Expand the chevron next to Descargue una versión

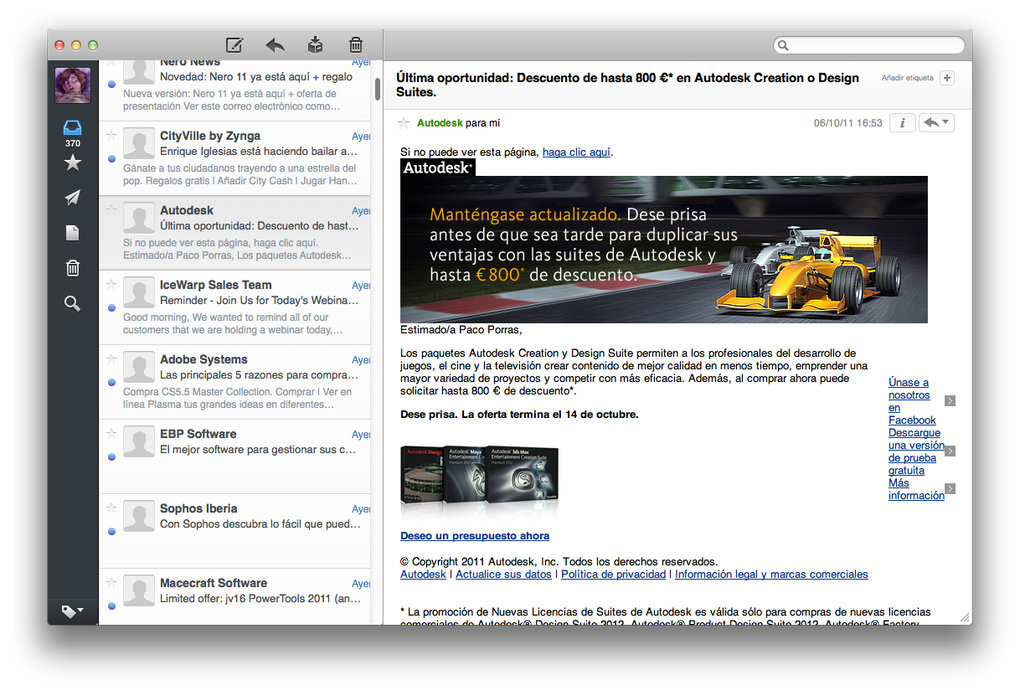(x=950, y=451)
